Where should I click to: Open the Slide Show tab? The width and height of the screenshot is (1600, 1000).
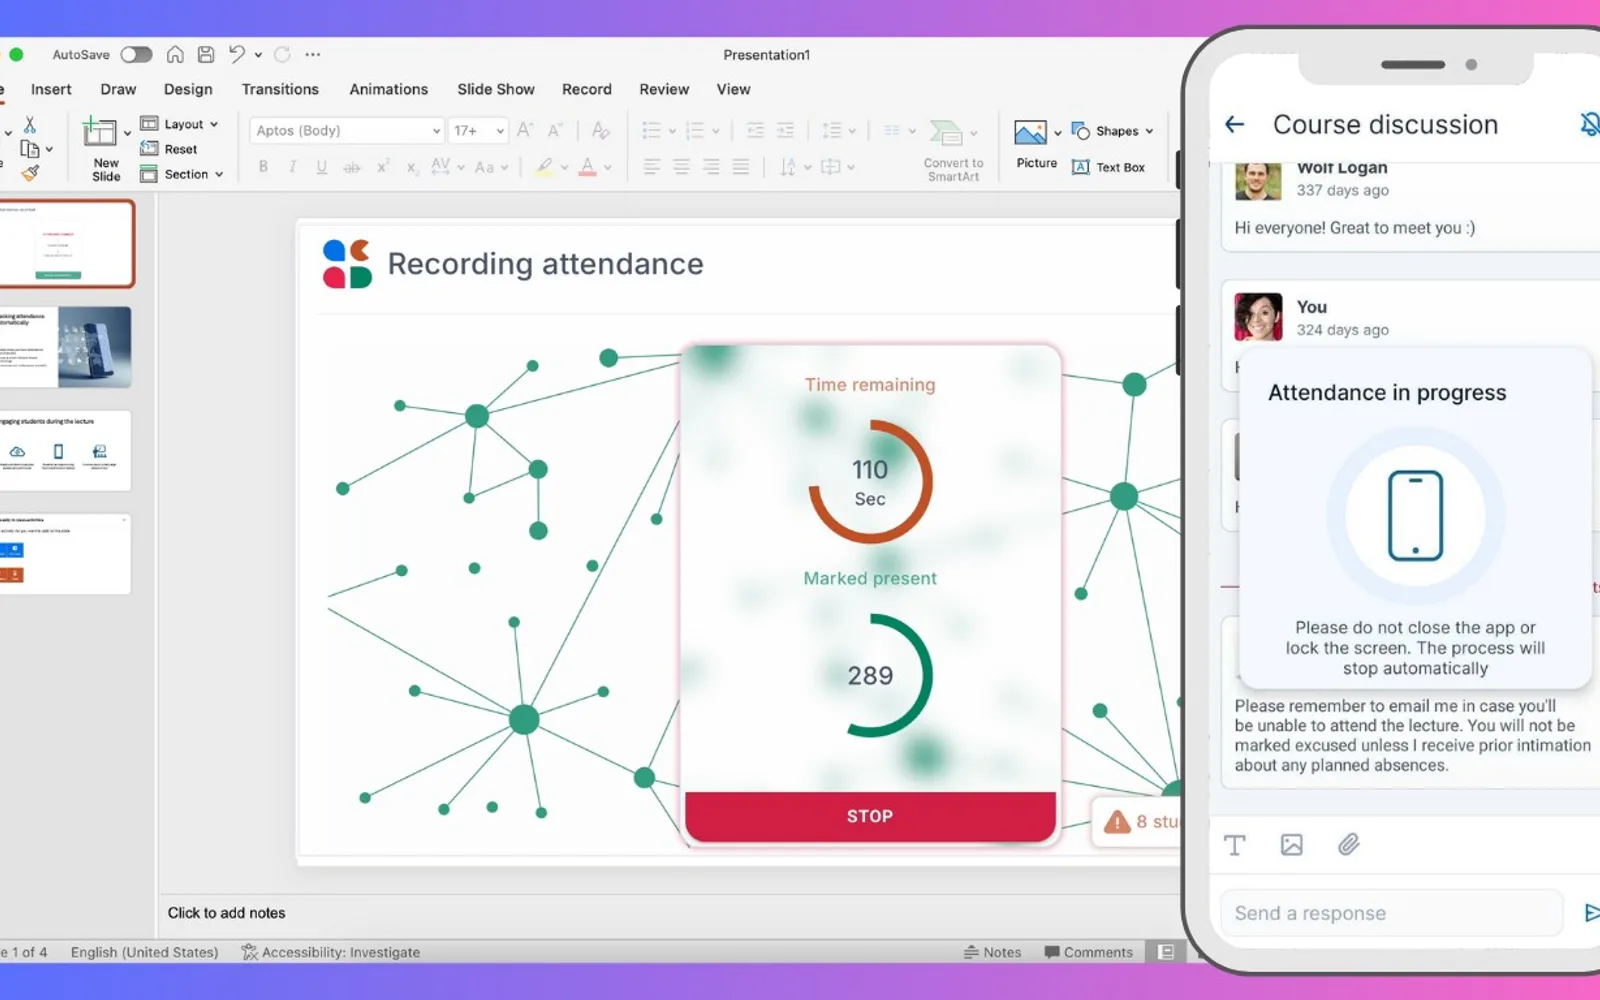496,89
